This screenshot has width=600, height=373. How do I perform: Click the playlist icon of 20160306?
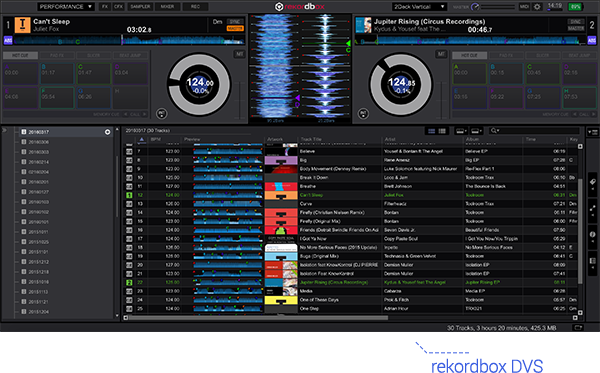coord(24,142)
